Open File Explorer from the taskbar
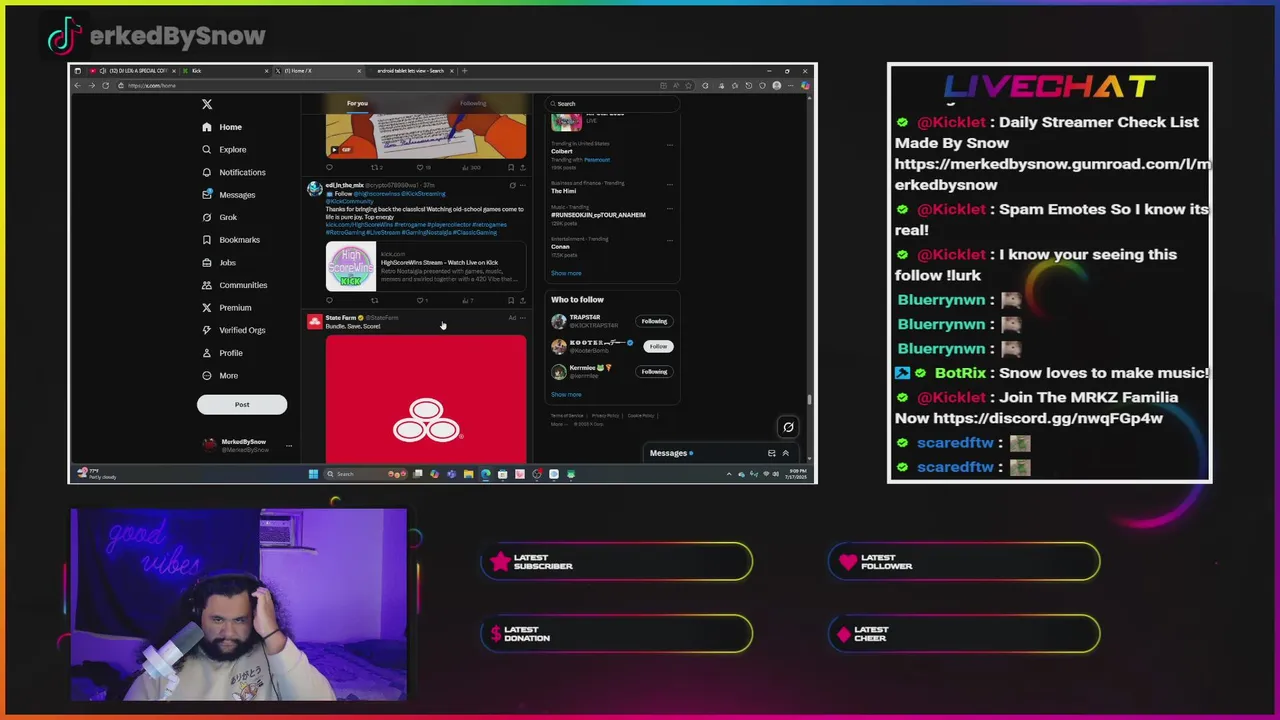The height and width of the screenshot is (720, 1280). 468,474
